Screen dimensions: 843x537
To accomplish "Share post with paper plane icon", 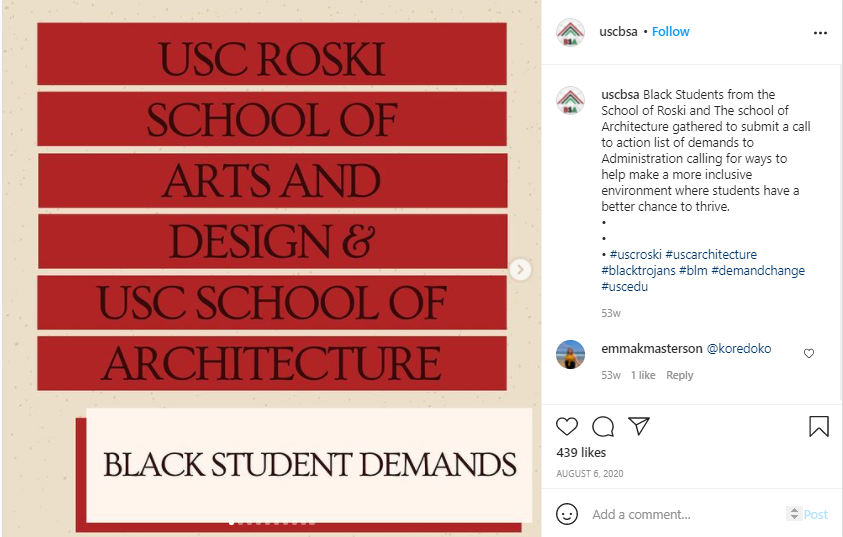I will 639,427.
